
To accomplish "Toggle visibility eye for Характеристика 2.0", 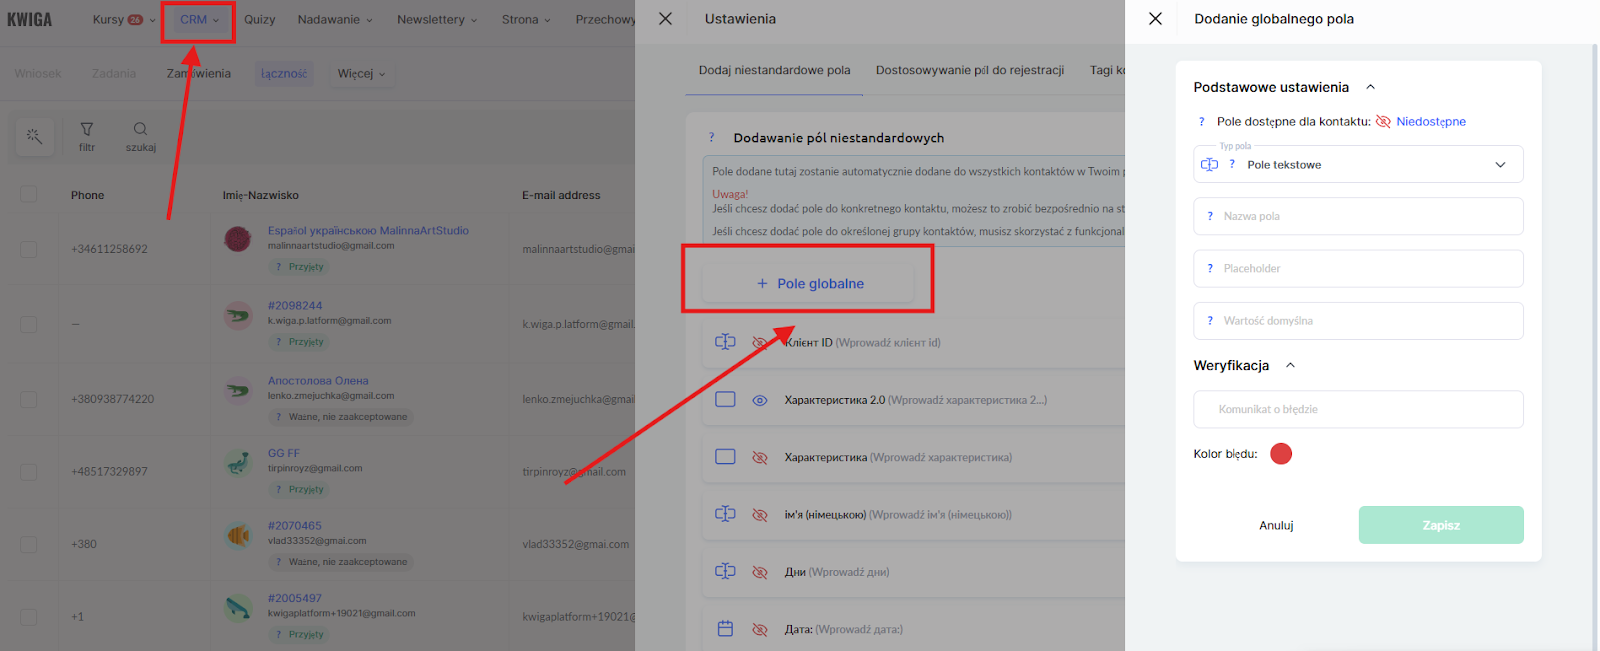I will 760,400.
